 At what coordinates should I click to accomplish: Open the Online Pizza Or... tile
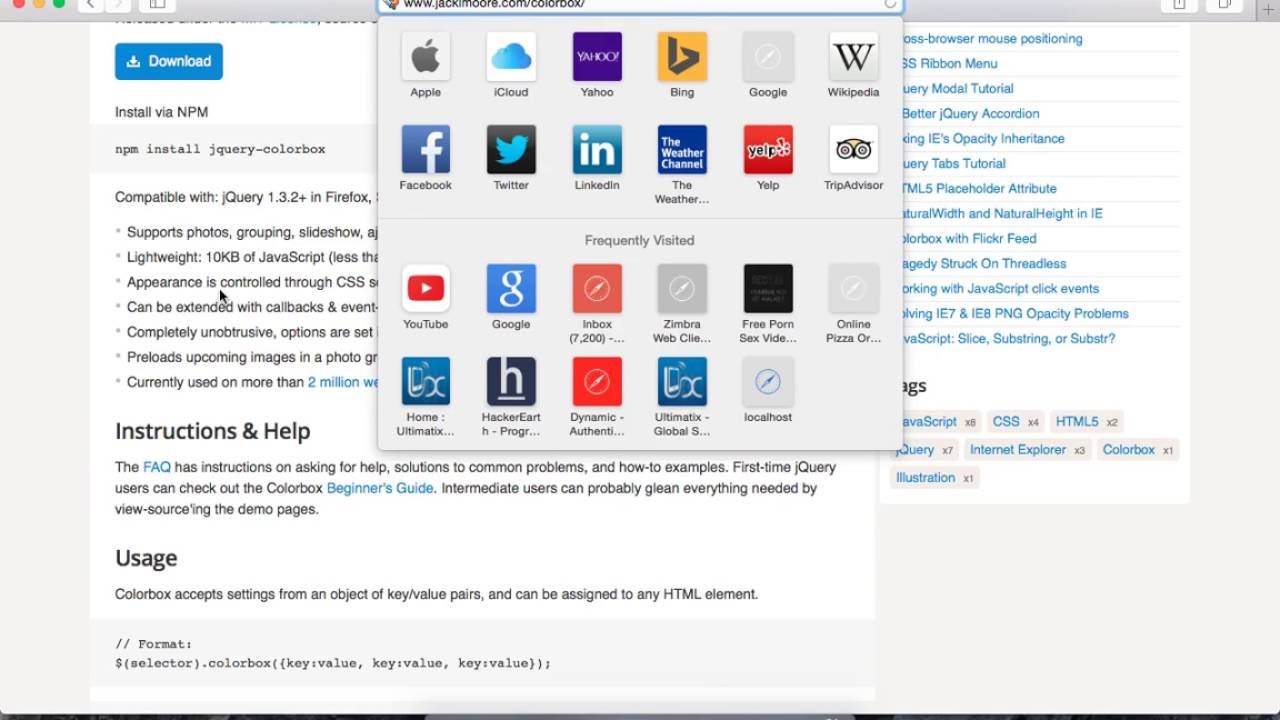853,289
